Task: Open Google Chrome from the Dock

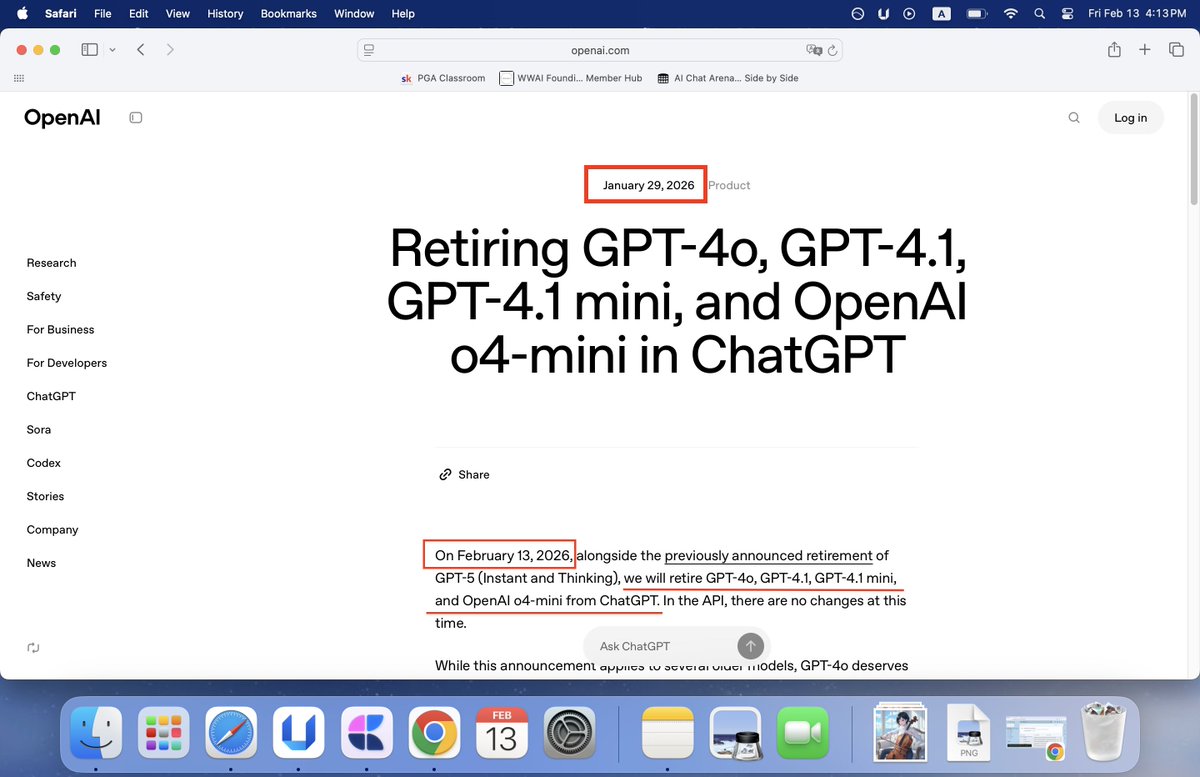Action: point(435,735)
